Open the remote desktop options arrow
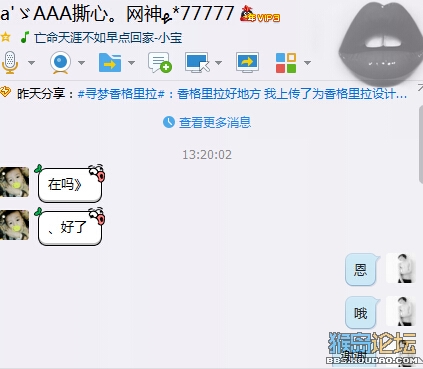Viewport: 423px width, 369px height. tap(218, 62)
